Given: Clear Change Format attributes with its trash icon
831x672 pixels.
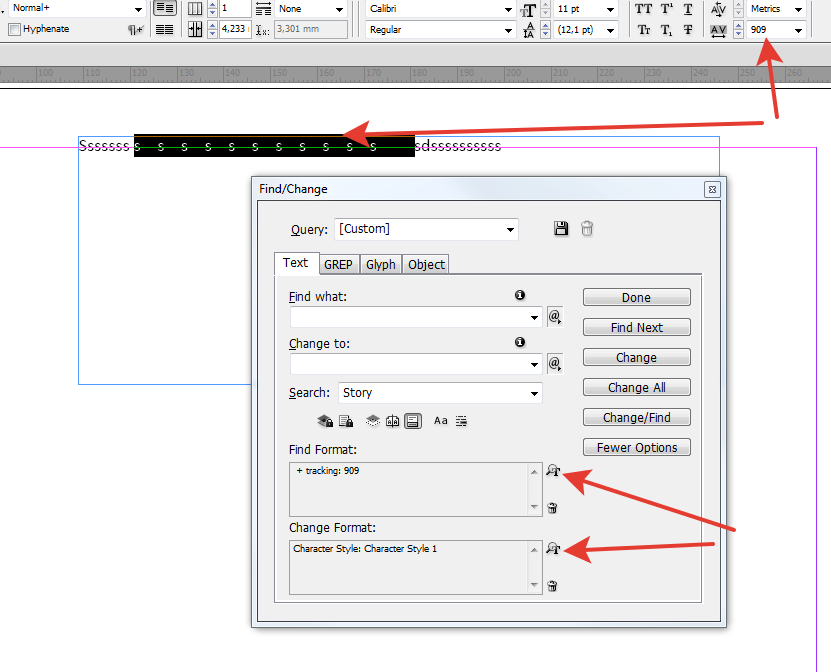Looking at the screenshot, I should pyautogui.click(x=552, y=586).
